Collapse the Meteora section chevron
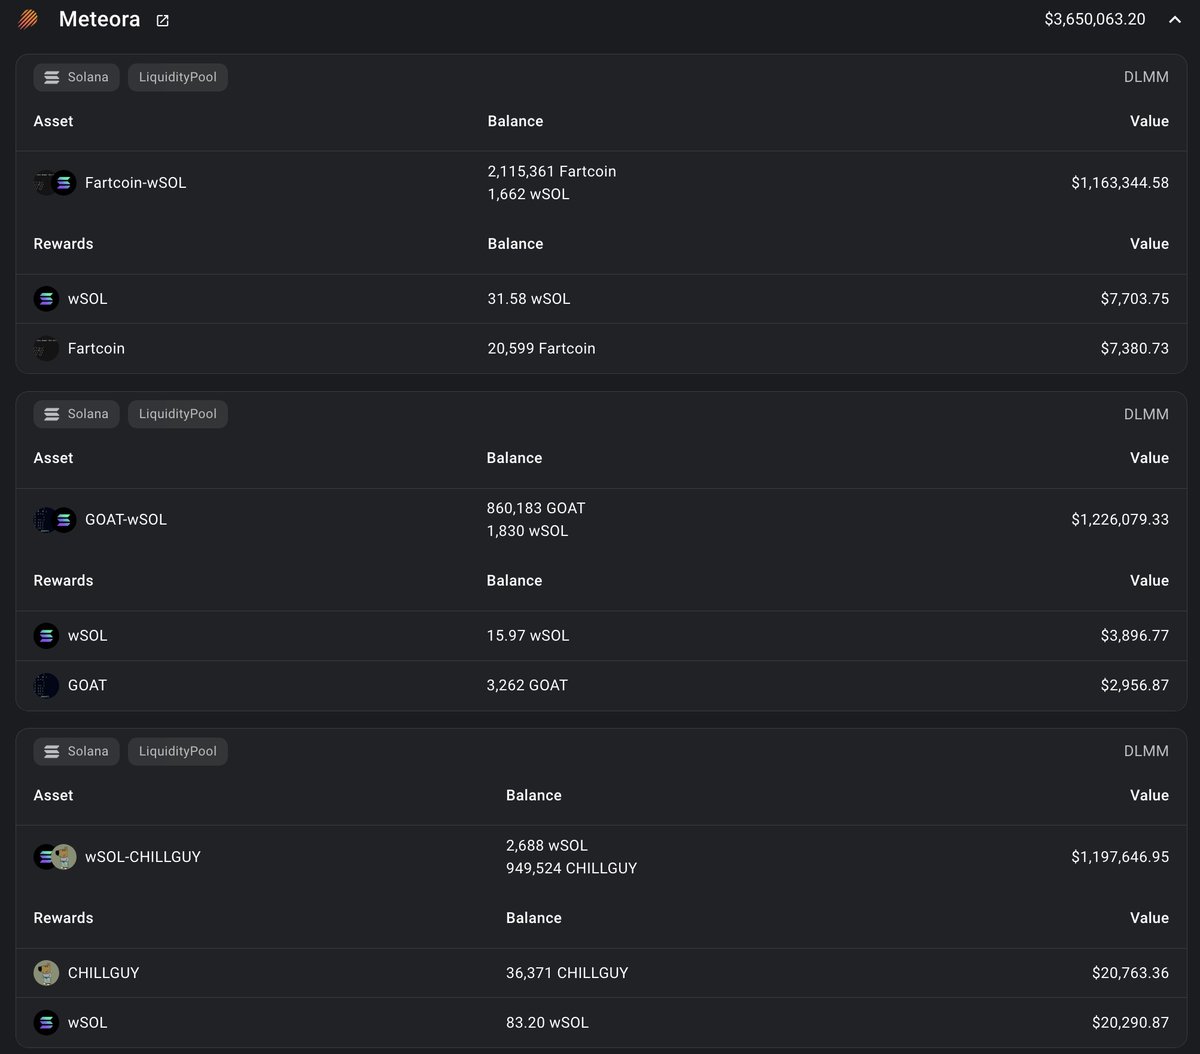This screenshot has width=1200, height=1054. point(1174,19)
